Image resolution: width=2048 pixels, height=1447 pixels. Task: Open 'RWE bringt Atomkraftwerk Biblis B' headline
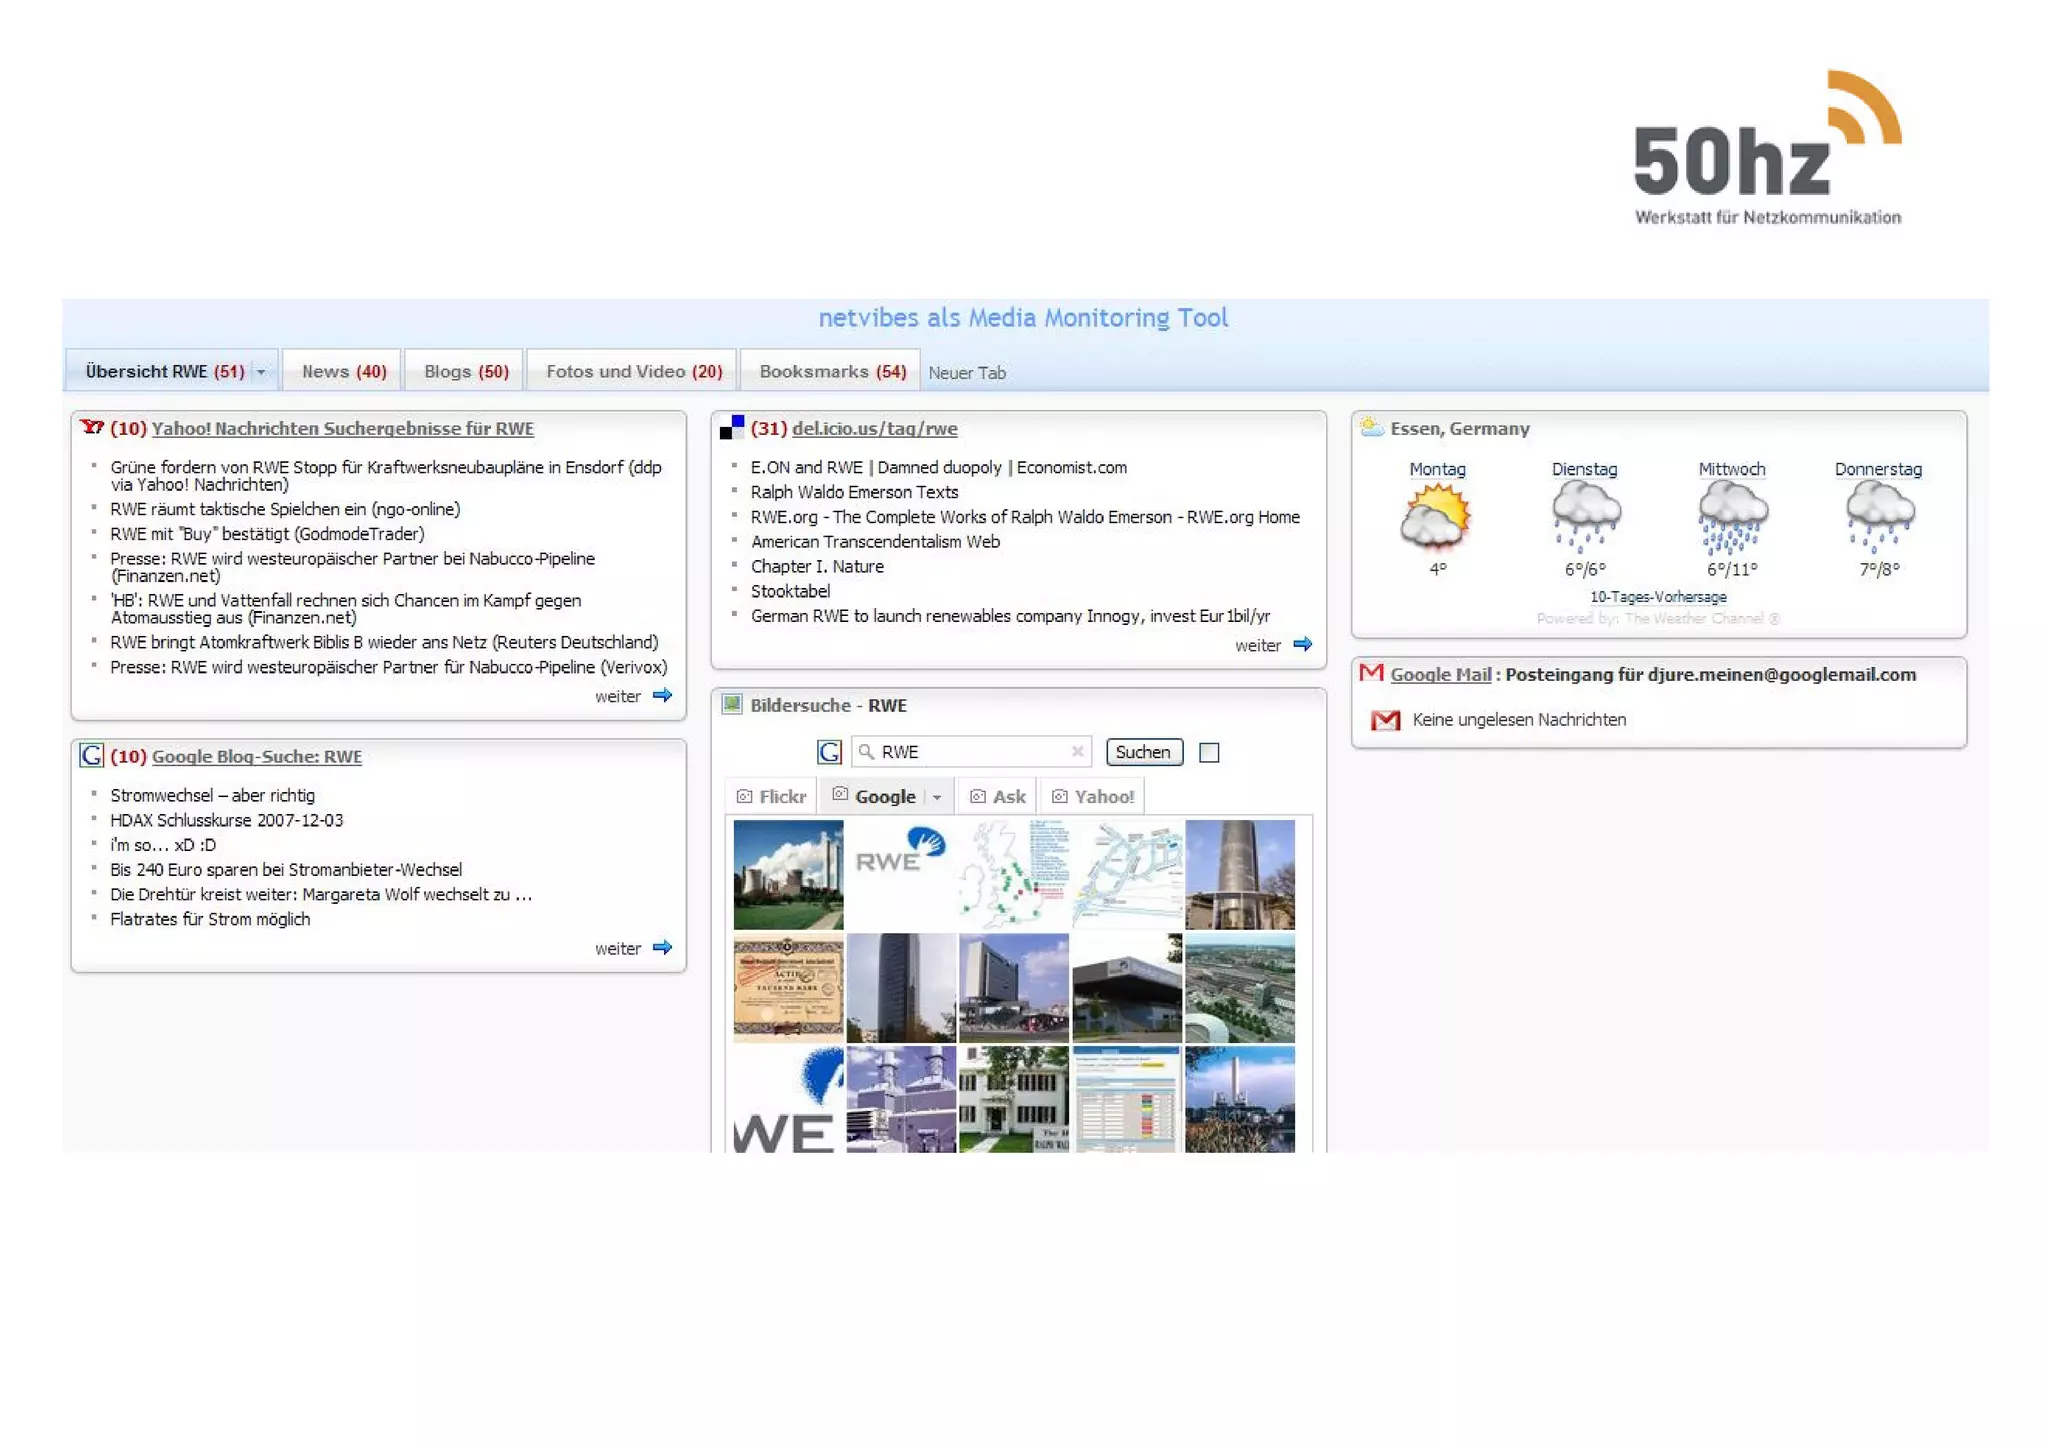[x=384, y=642]
